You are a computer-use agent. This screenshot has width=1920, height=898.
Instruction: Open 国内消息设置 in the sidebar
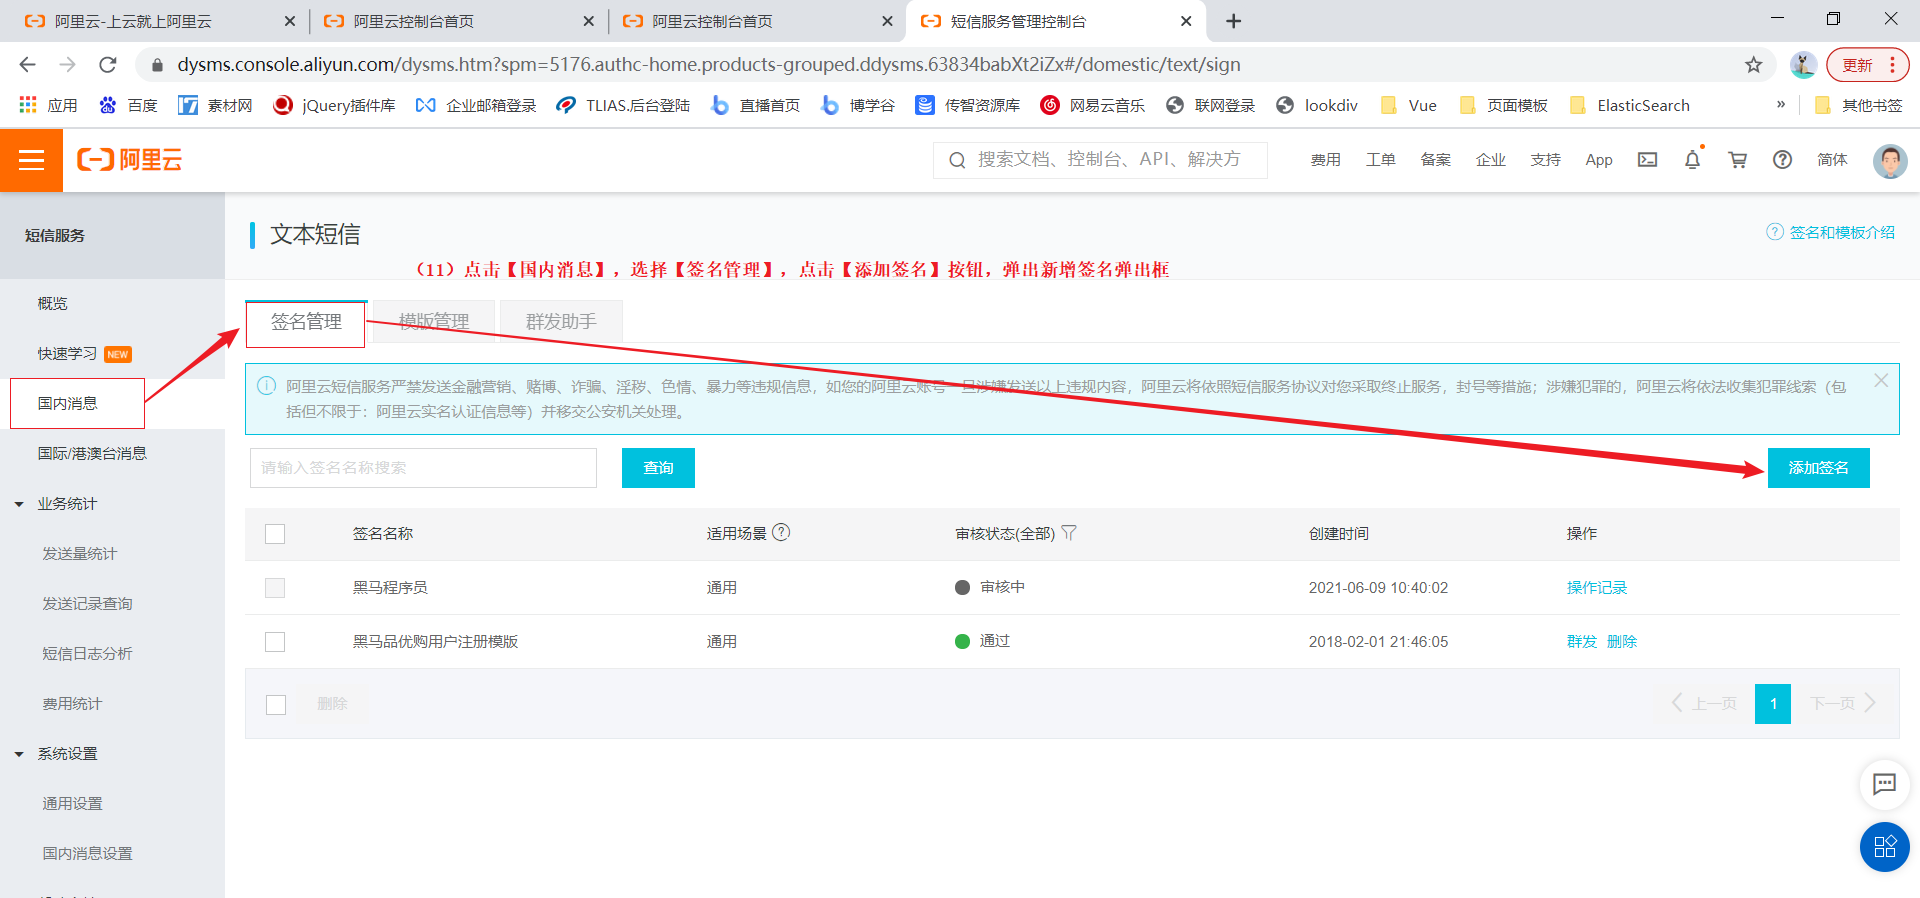tap(87, 854)
